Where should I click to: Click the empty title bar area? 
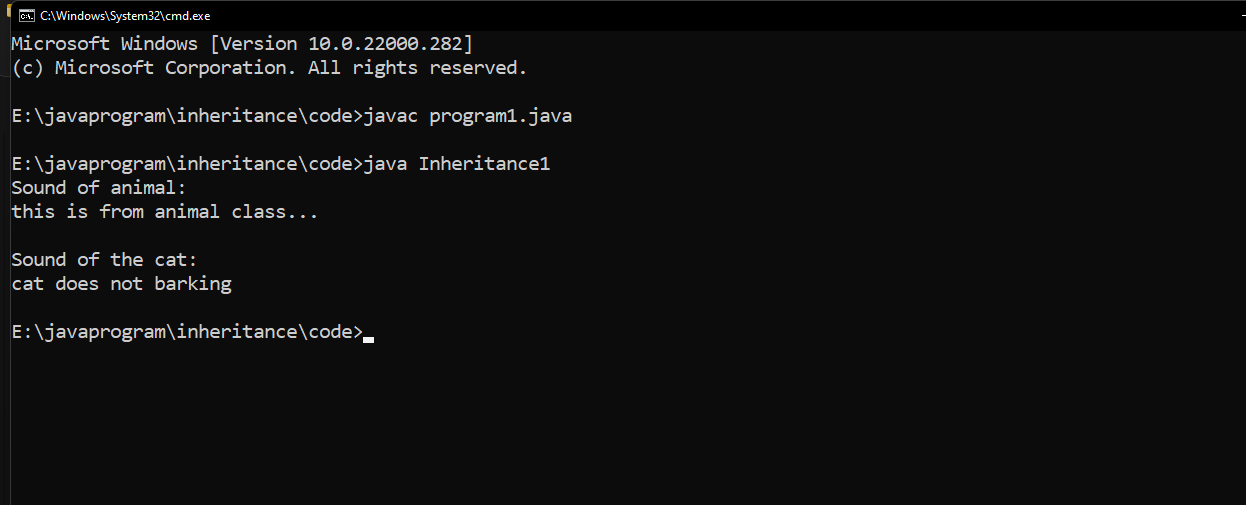click(700, 15)
